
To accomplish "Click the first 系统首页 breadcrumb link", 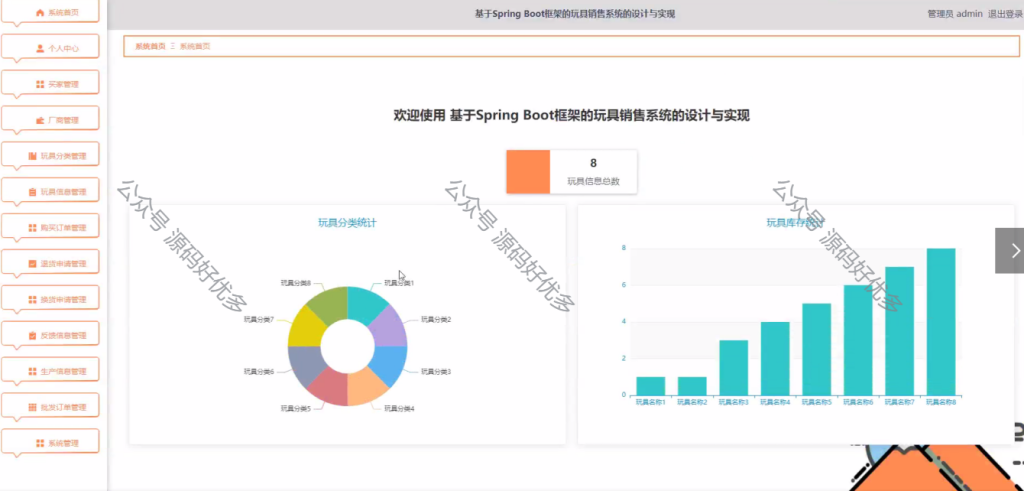I will tap(150, 46).
